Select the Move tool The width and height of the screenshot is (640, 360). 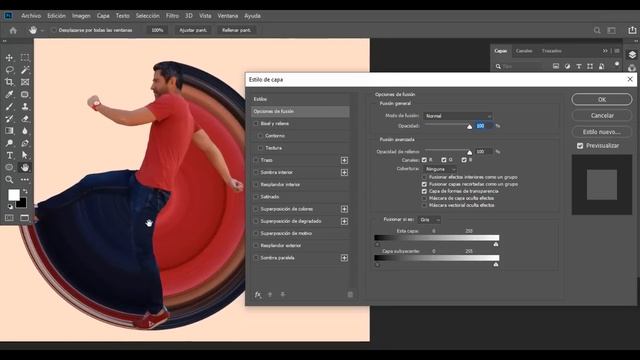pyautogui.click(x=9, y=58)
